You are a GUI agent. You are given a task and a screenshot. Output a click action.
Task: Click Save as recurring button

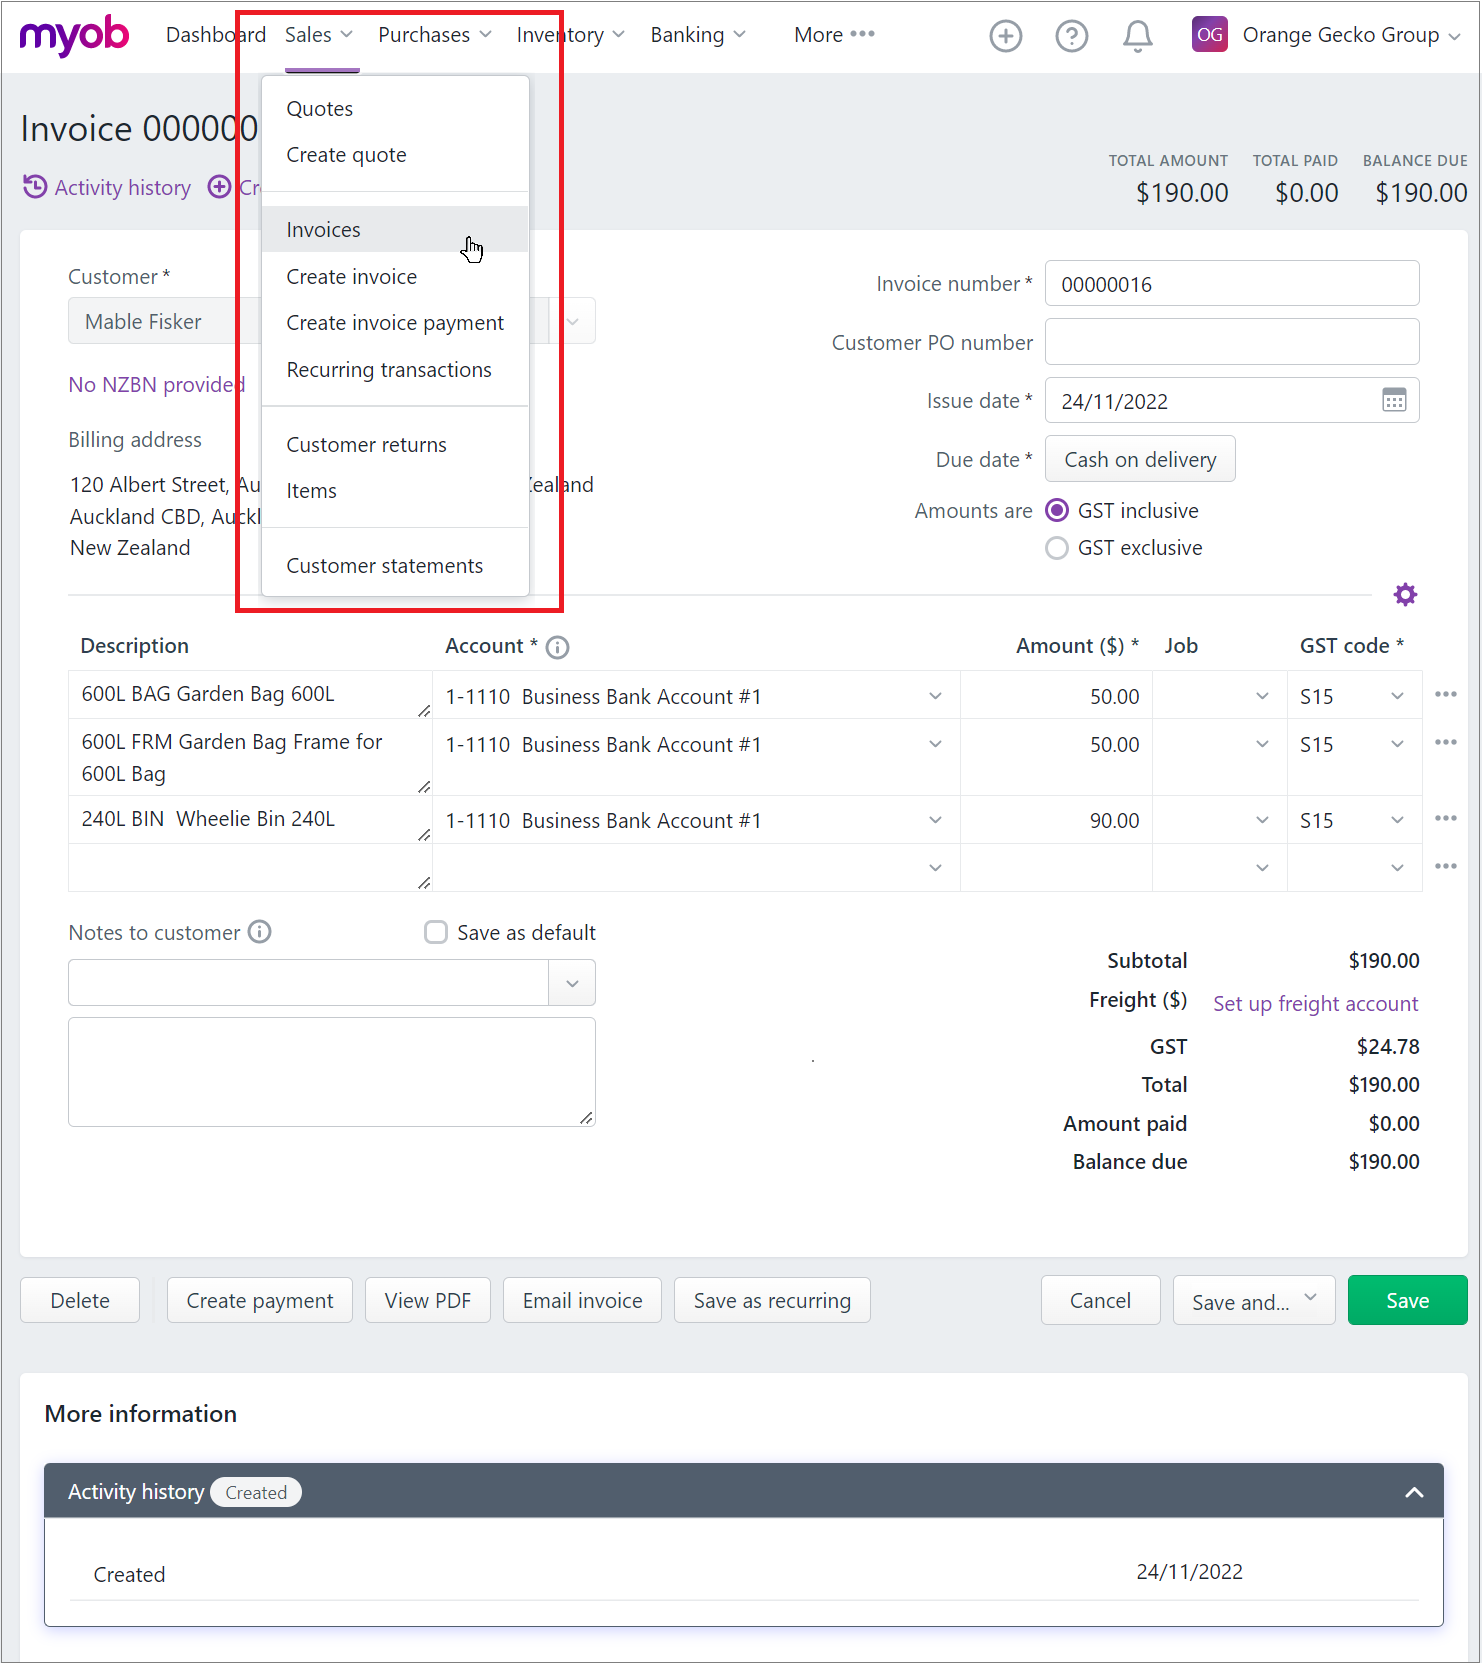(x=772, y=1300)
